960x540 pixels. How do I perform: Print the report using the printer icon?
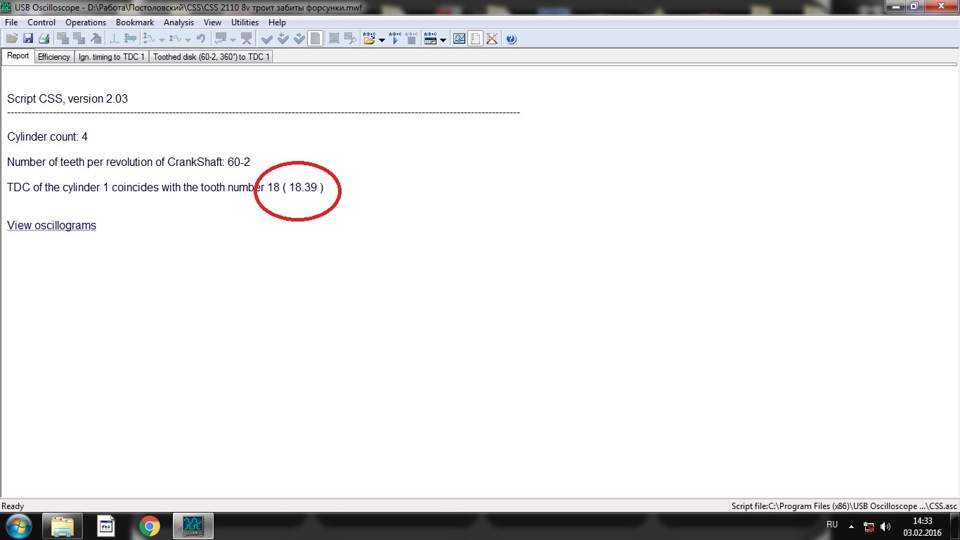pyautogui.click(x=44, y=39)
